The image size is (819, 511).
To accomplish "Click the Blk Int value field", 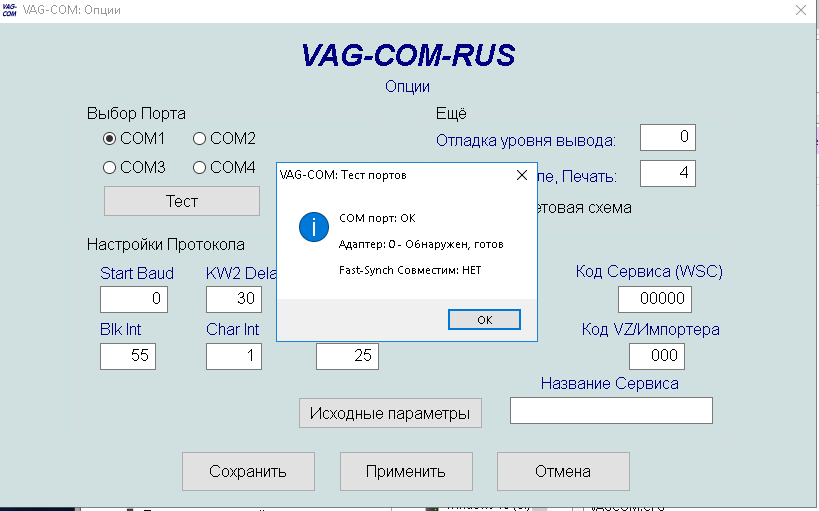I will coord(128,355).
